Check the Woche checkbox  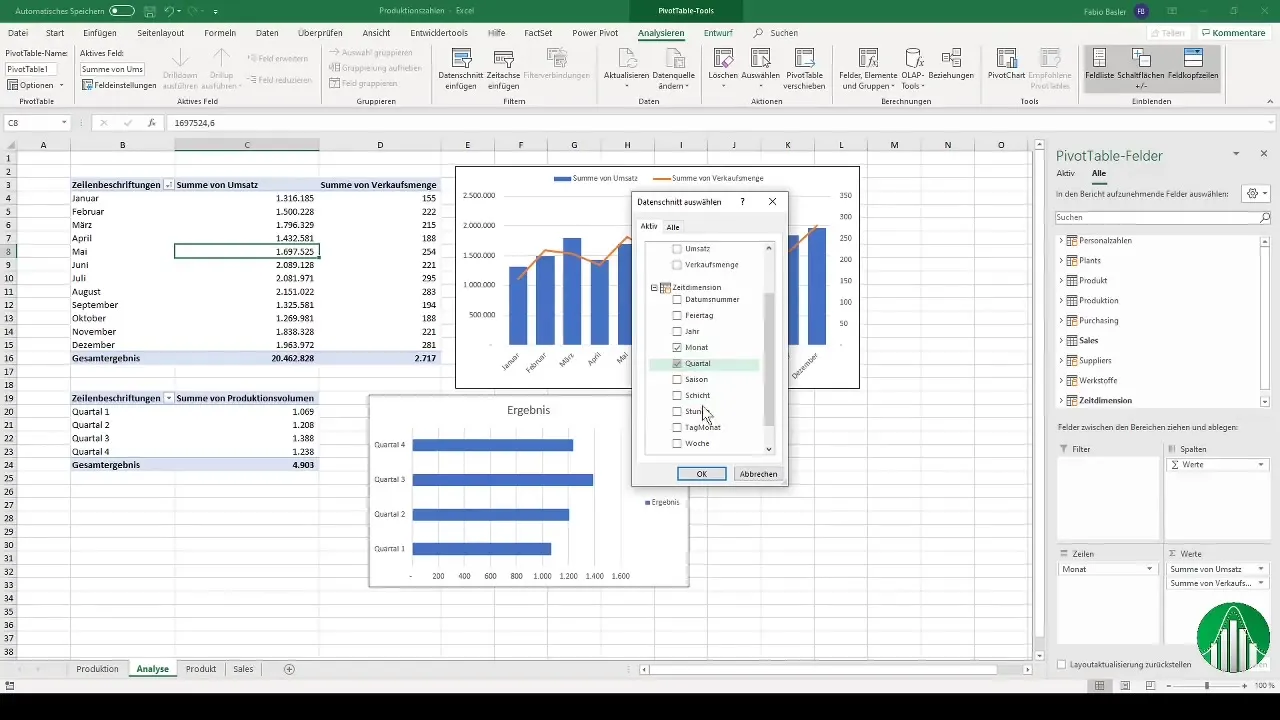tap(677, 443)
